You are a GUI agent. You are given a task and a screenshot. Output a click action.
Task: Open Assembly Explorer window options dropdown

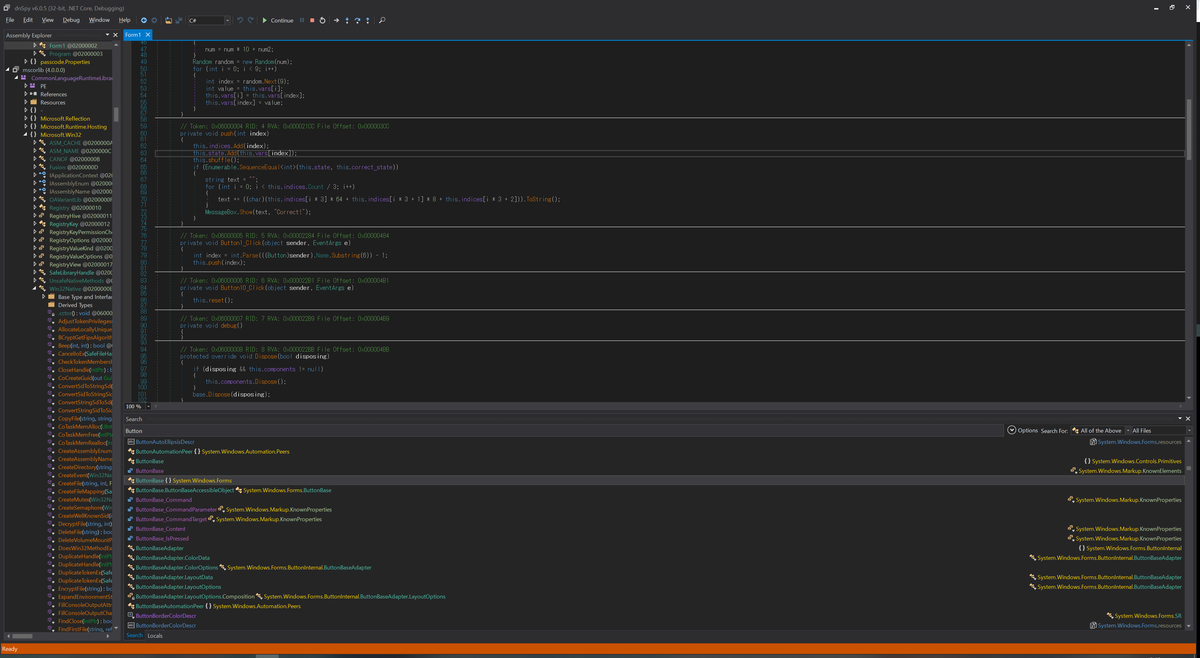point(106,36)
